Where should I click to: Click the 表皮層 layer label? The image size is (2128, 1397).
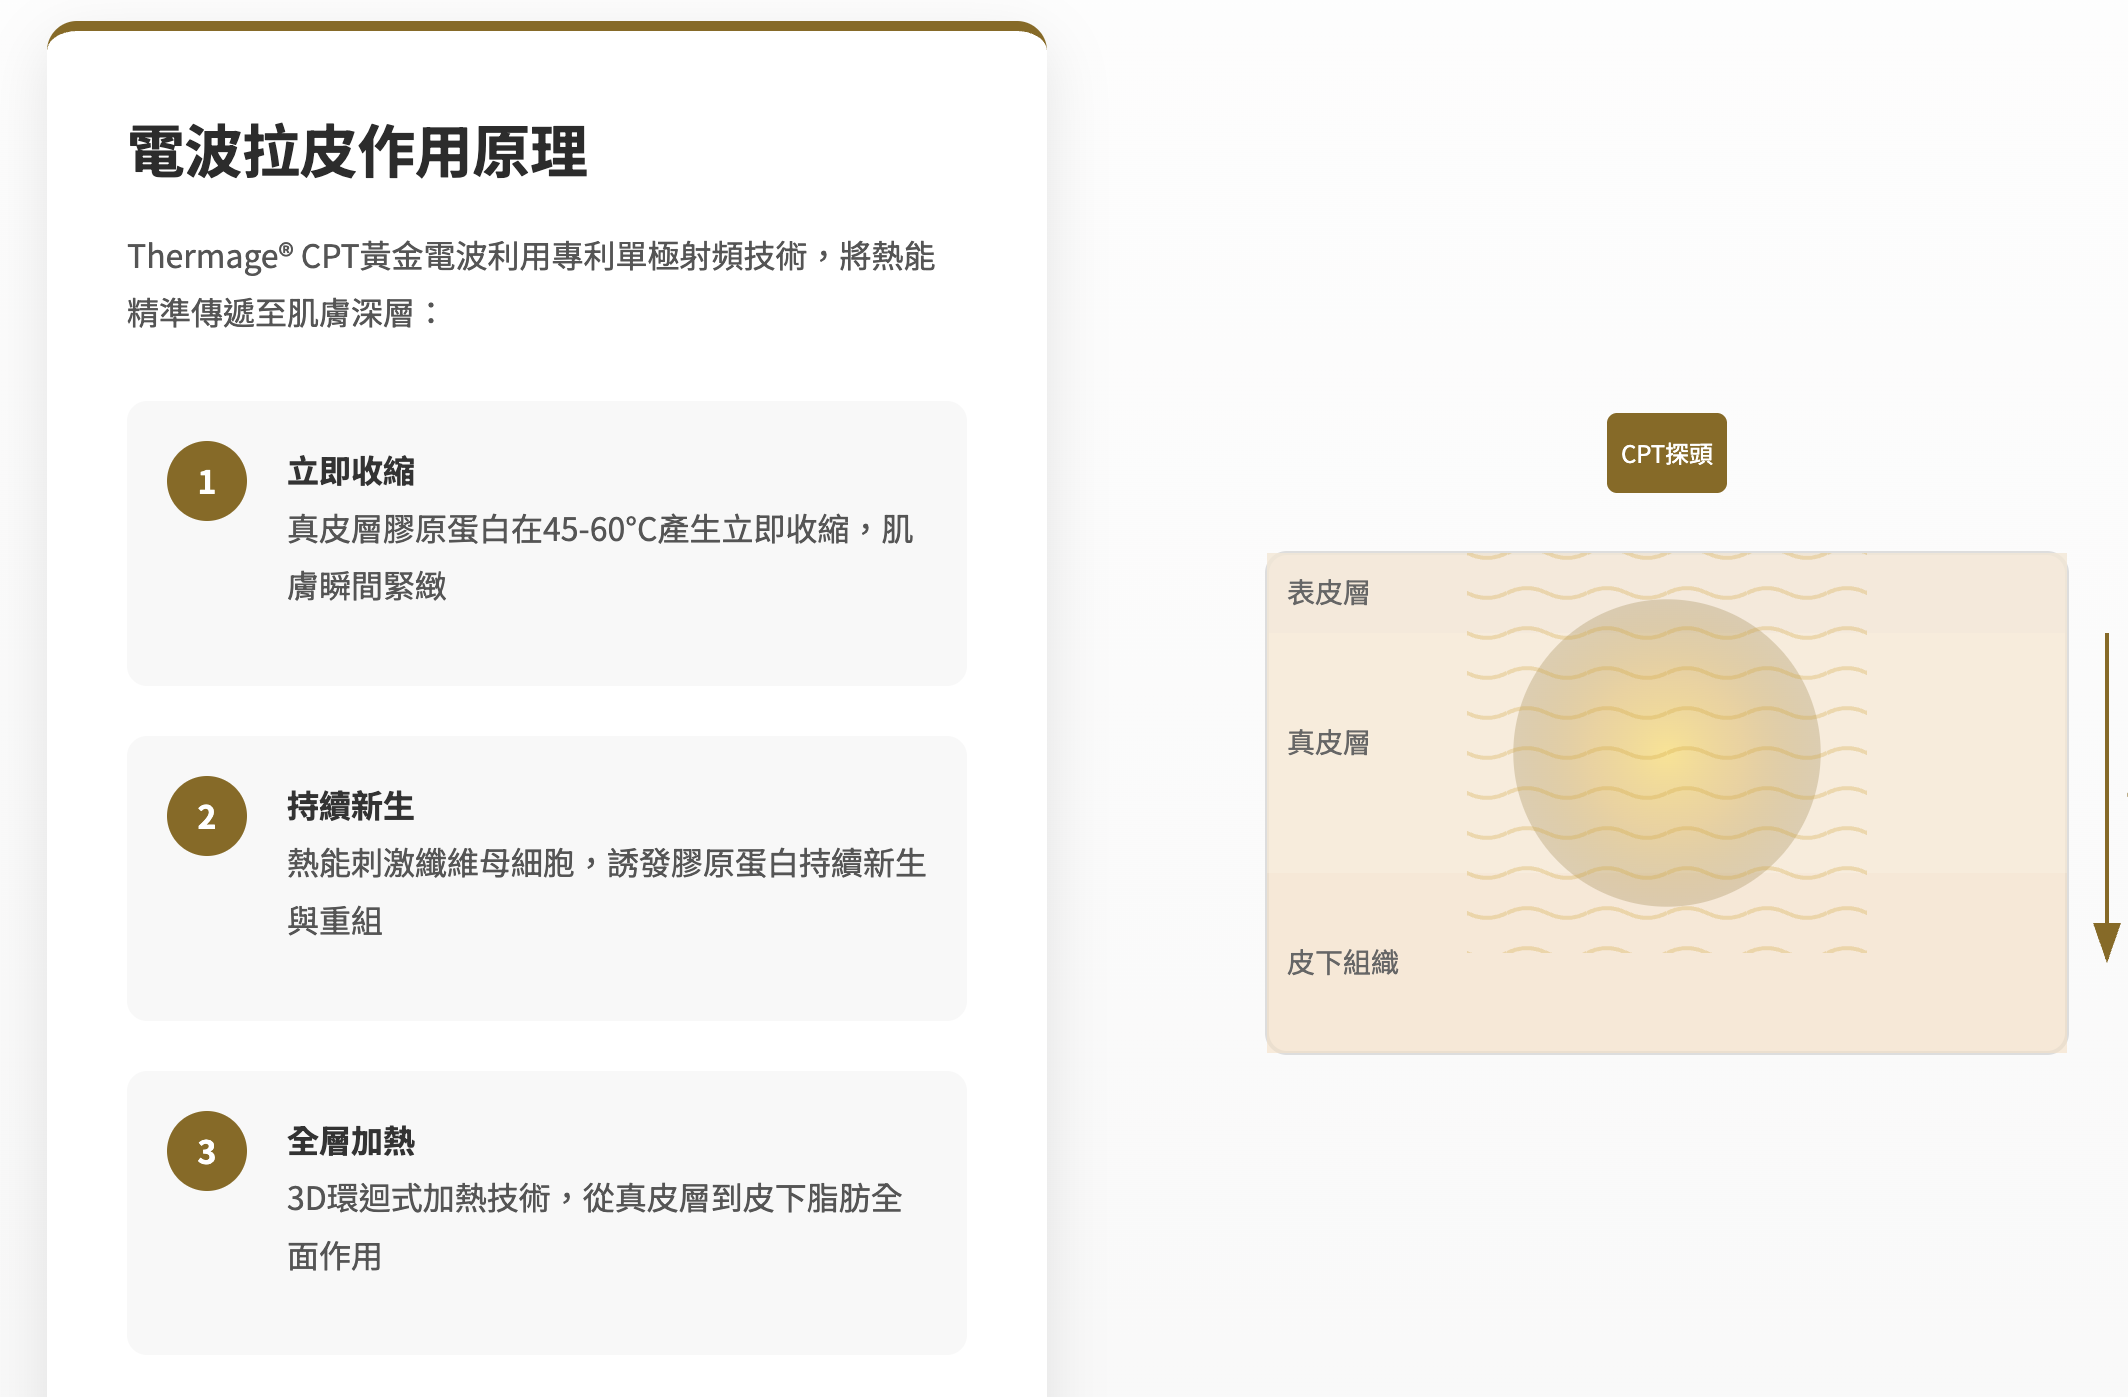tap(1328, 593)
